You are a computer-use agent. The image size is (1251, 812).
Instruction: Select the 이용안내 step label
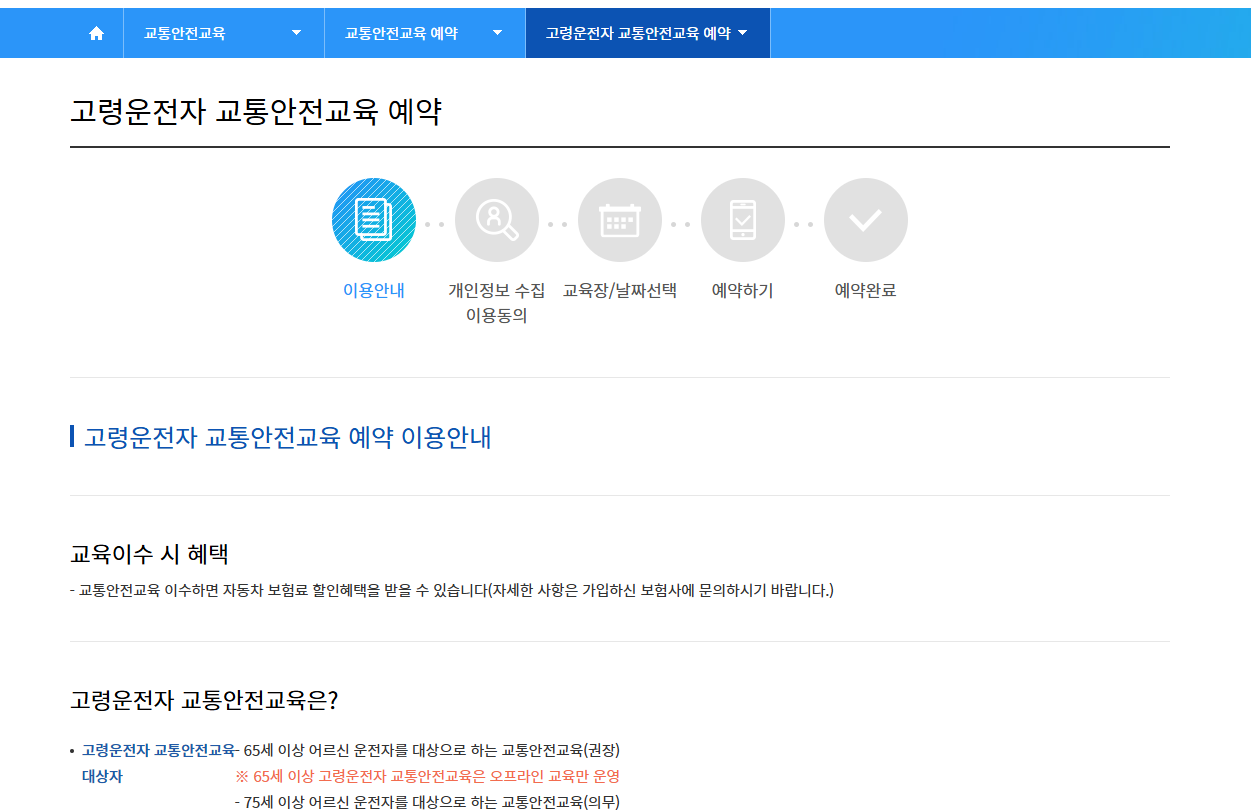[374, 291]
